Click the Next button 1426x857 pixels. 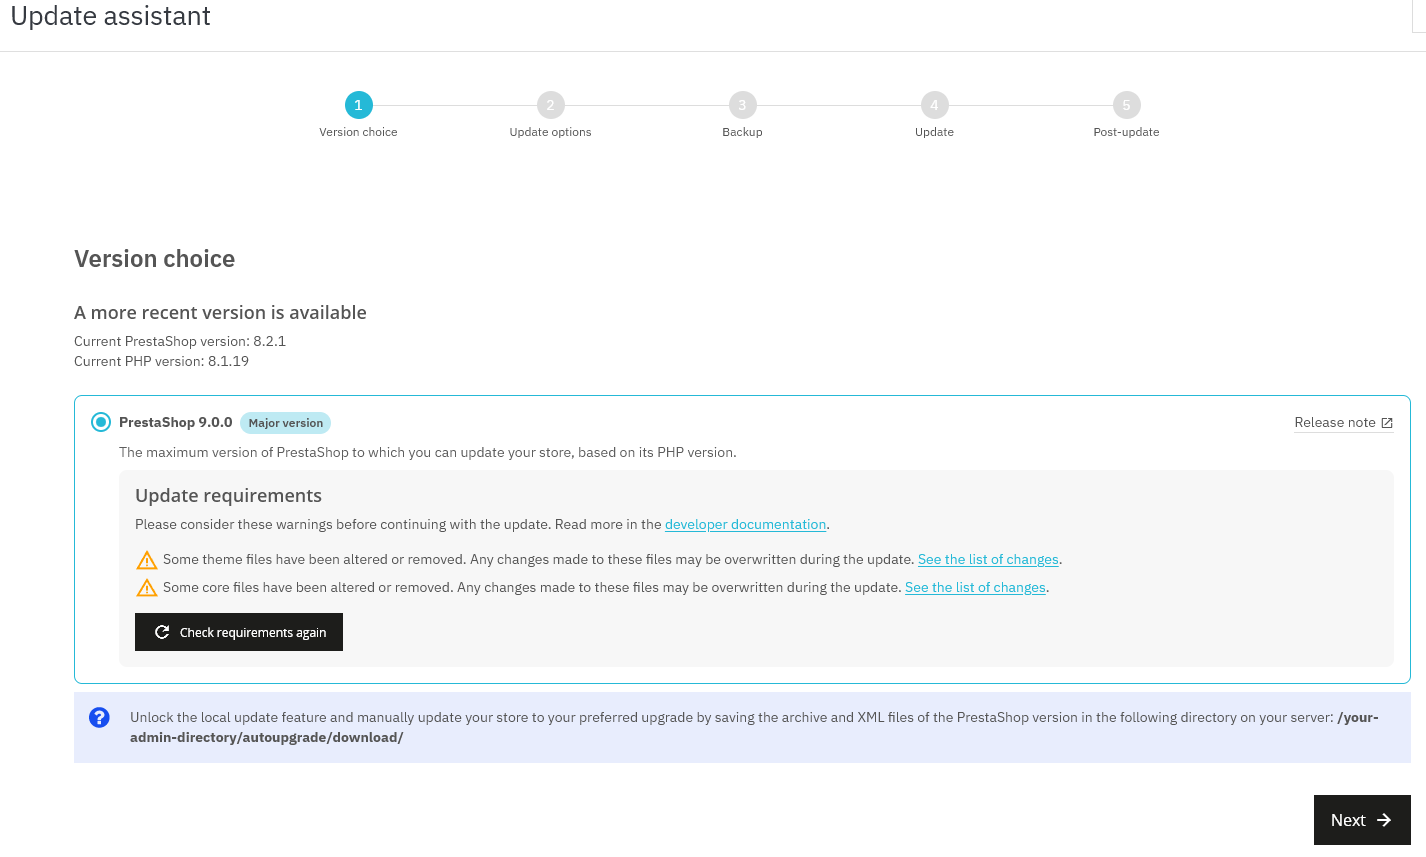pyautogui.click(x=1362, y=820)
